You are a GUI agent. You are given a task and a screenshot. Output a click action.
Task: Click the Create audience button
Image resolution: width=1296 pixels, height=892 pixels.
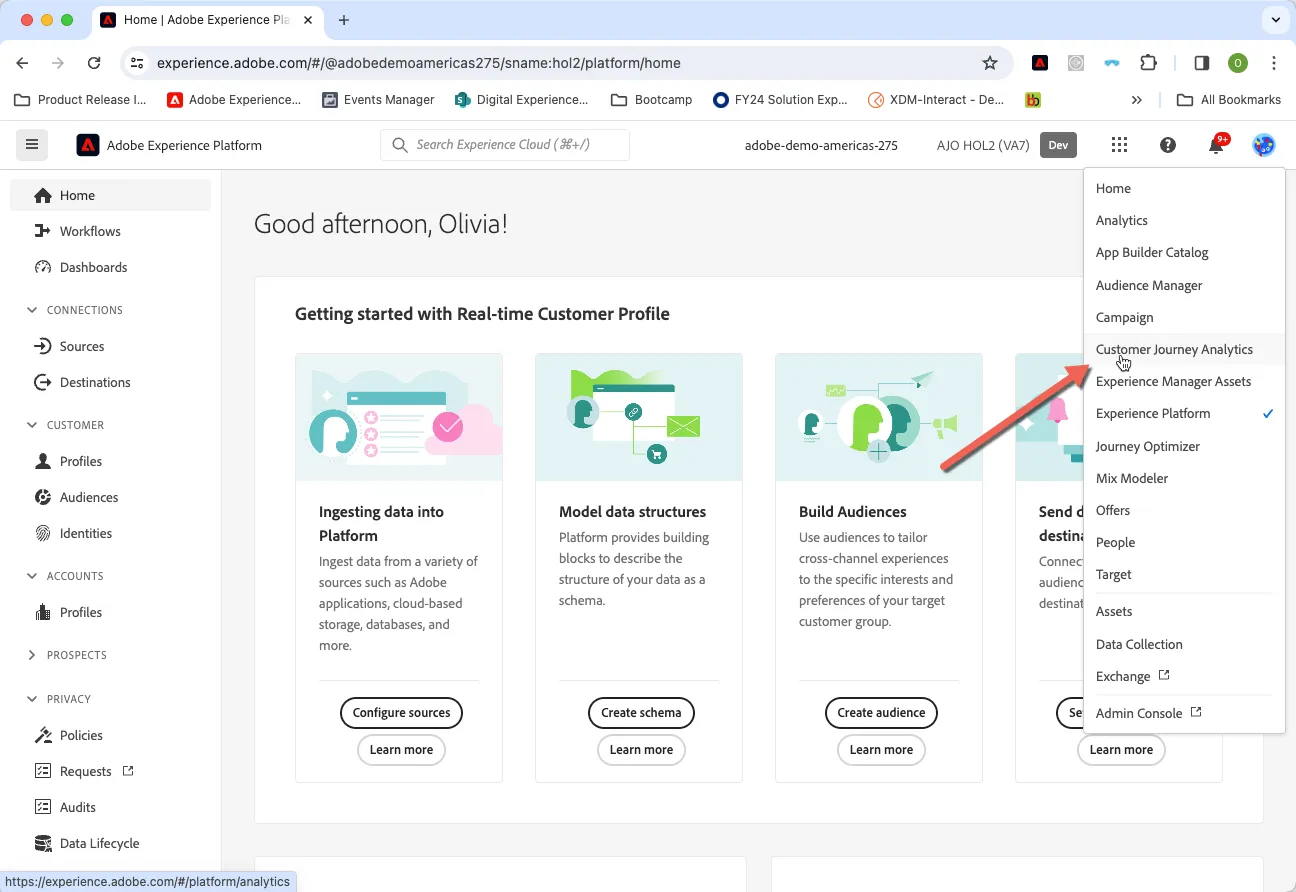coord(881,713)
